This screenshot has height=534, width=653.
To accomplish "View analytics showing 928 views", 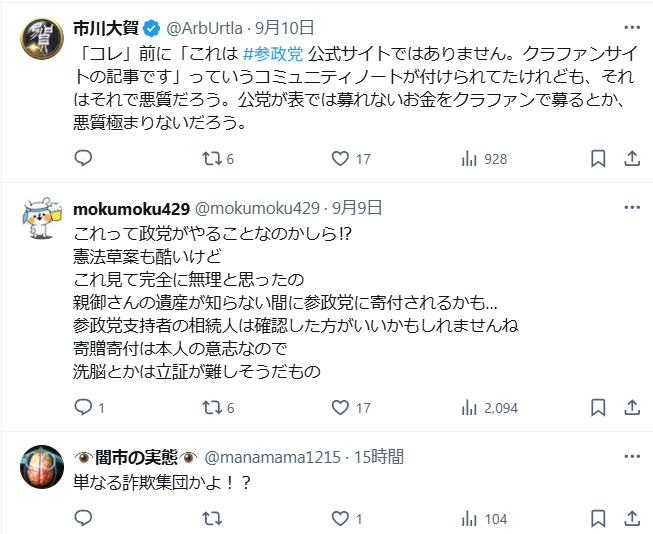I will 469,159.
